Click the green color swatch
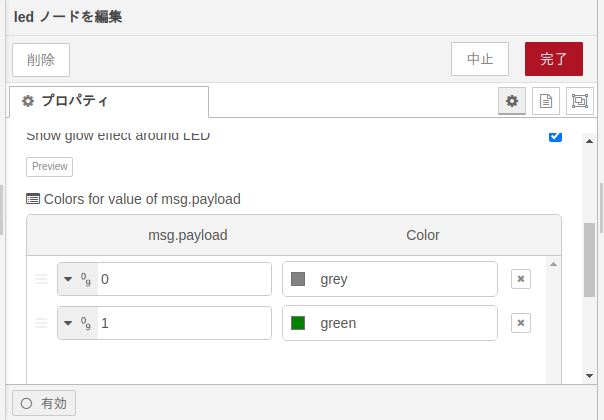 pyautogui.click(x=298, y=323)
